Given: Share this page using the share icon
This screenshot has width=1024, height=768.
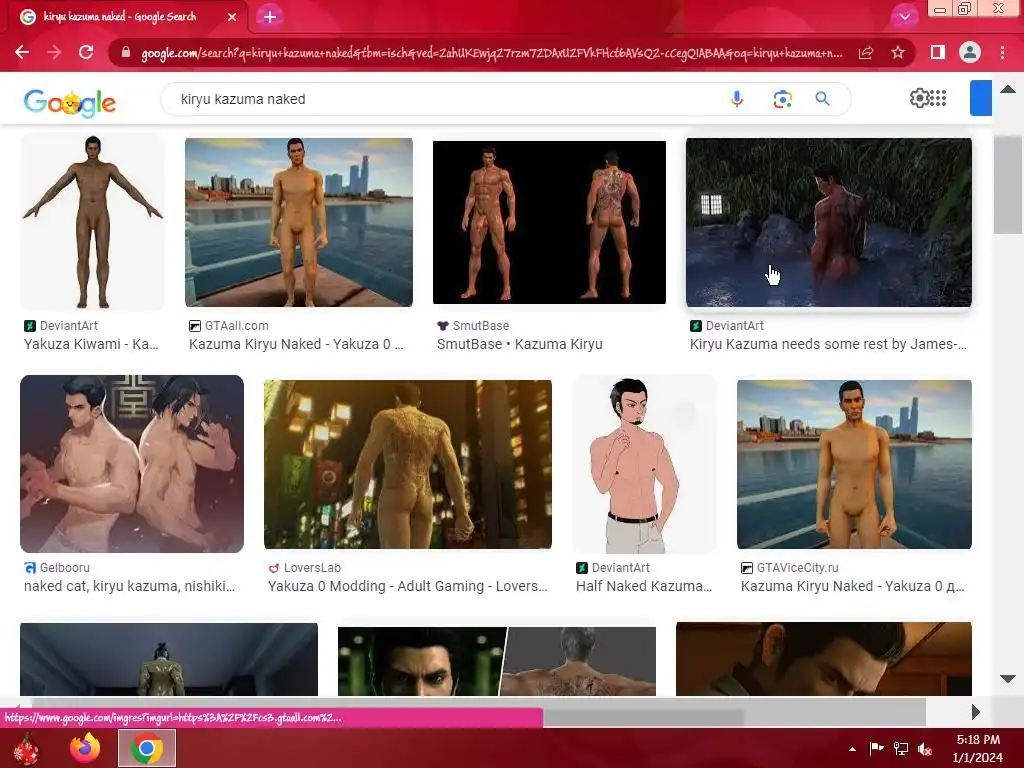Looking at the screenshot, I should click(866, 53).
